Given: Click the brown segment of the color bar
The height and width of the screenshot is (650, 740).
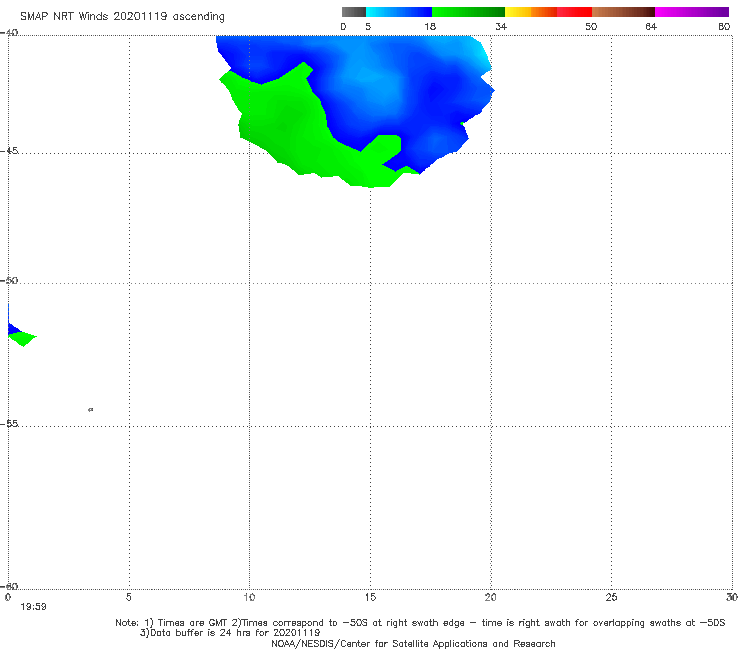Looking at the screenshot, I should click(623, 12).
